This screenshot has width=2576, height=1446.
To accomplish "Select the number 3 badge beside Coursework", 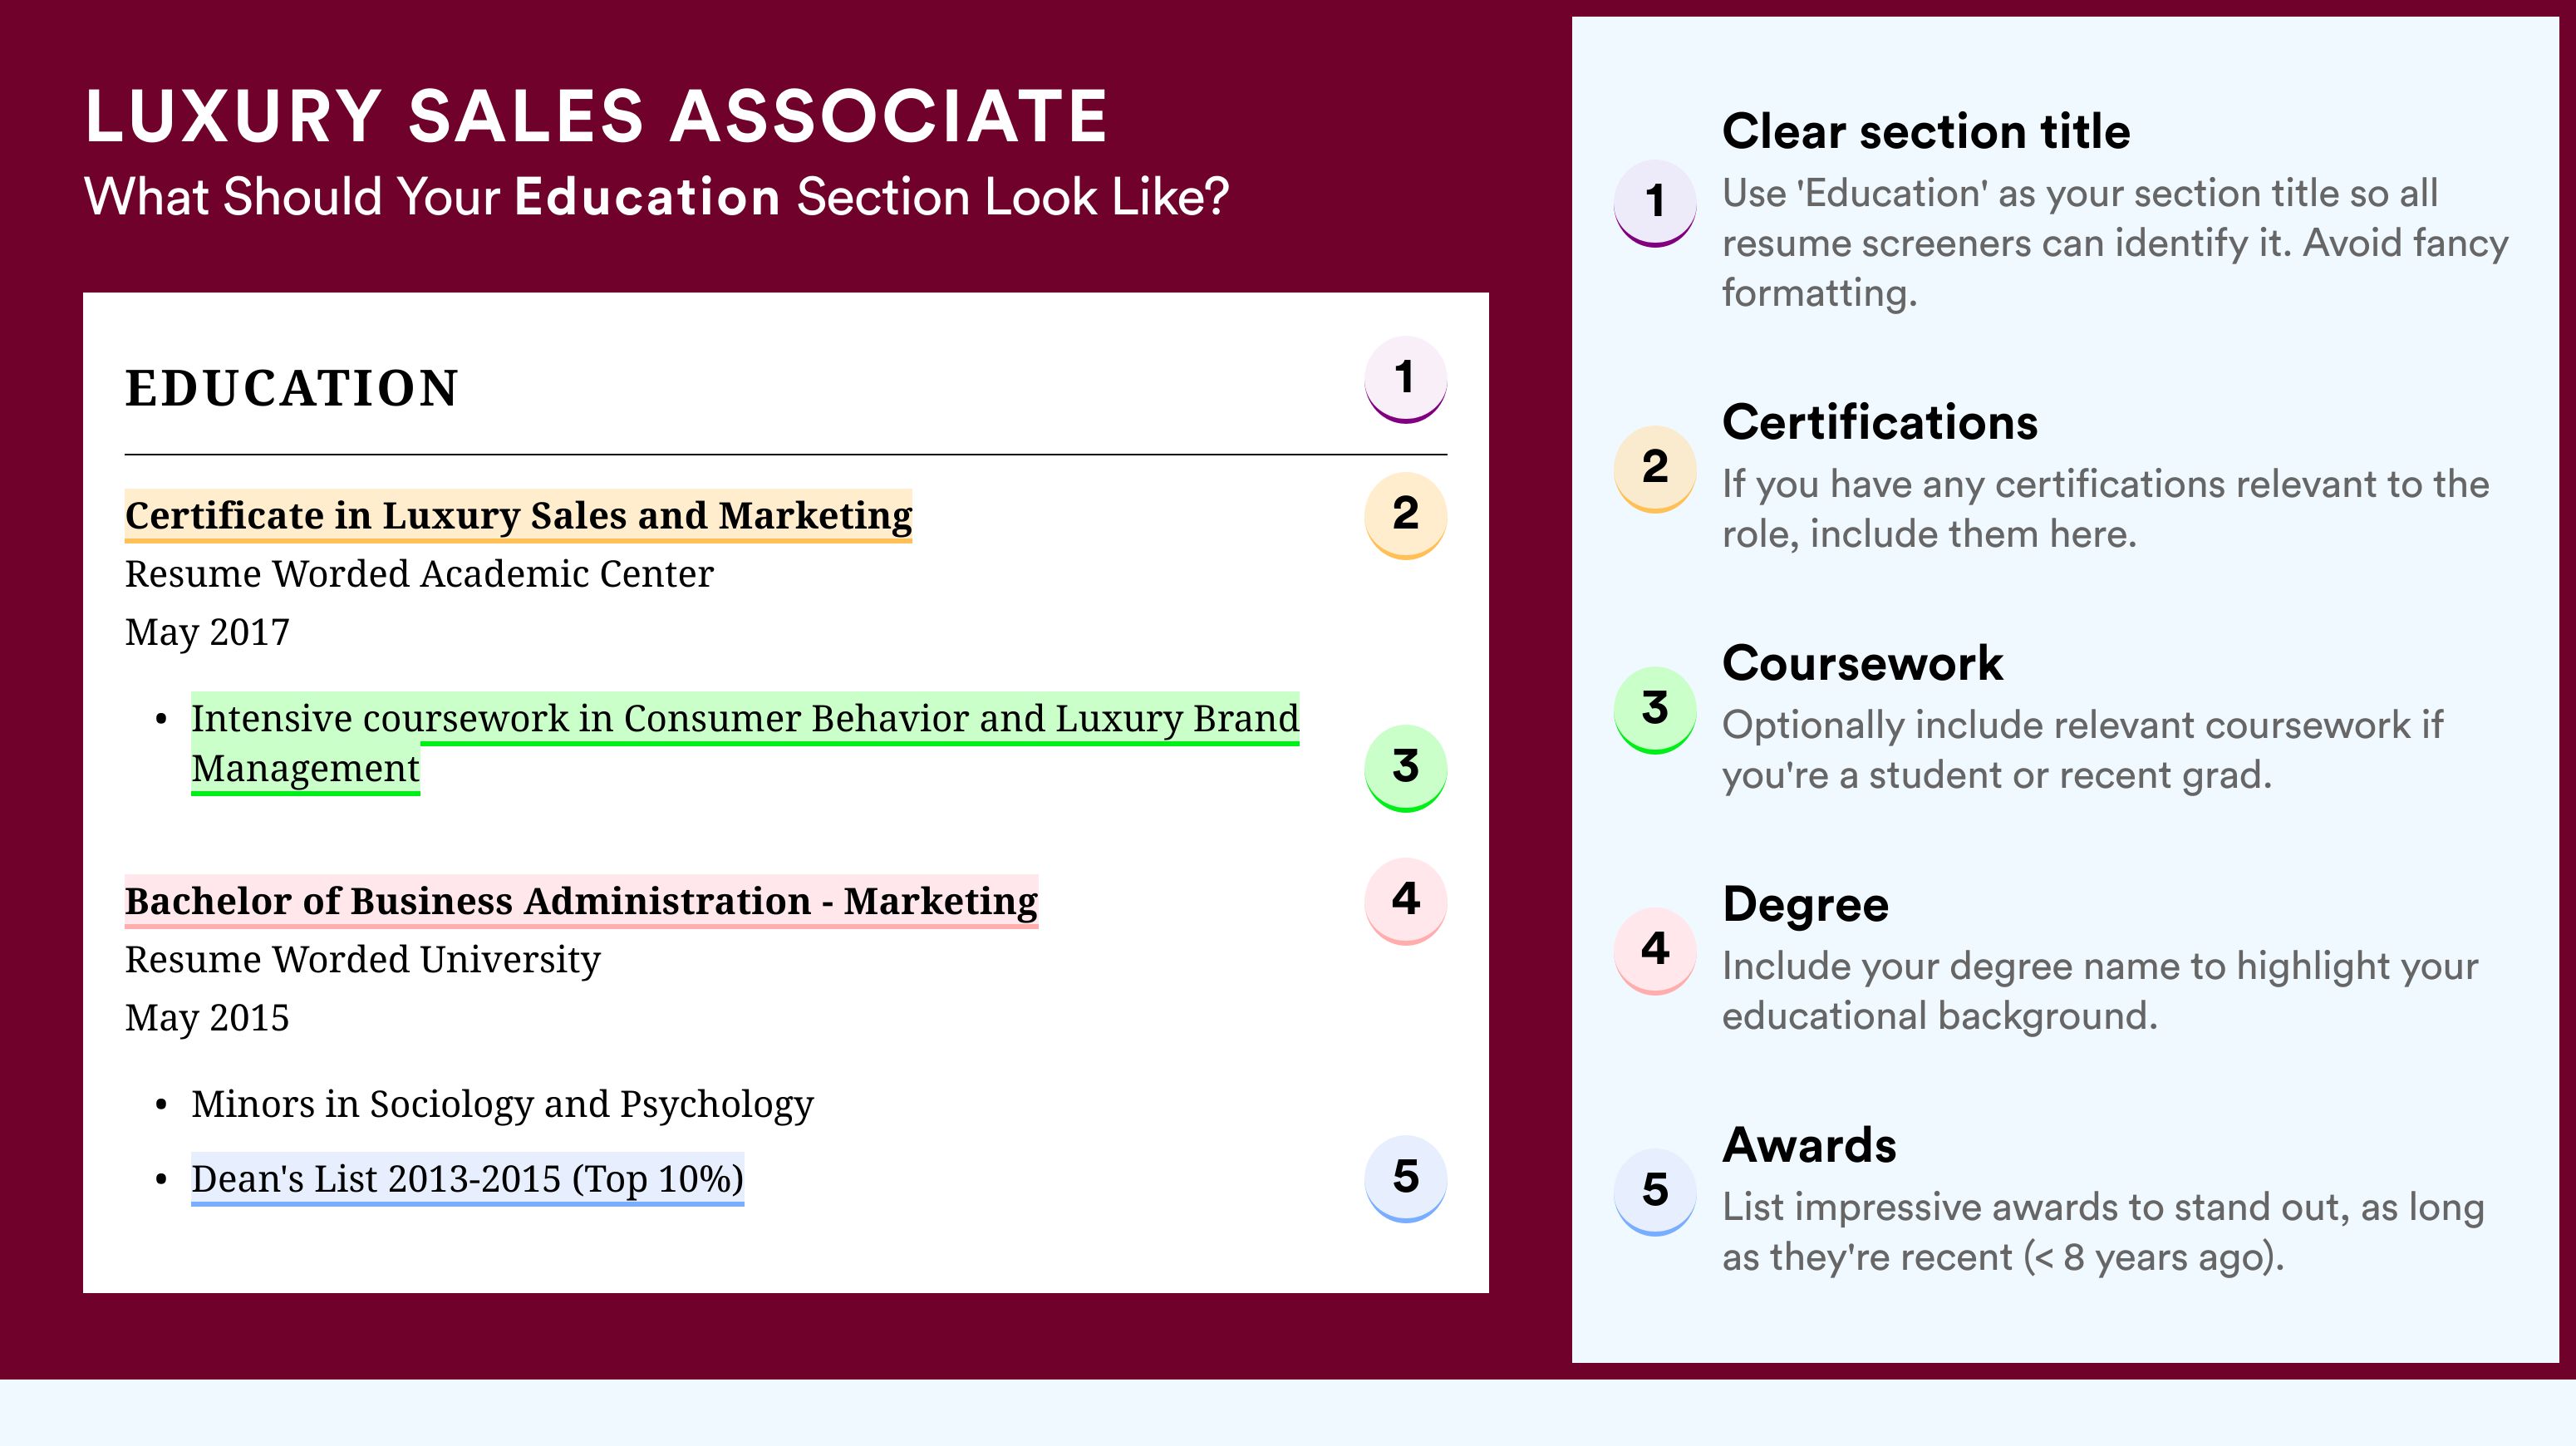I will tap(1654, 709).
